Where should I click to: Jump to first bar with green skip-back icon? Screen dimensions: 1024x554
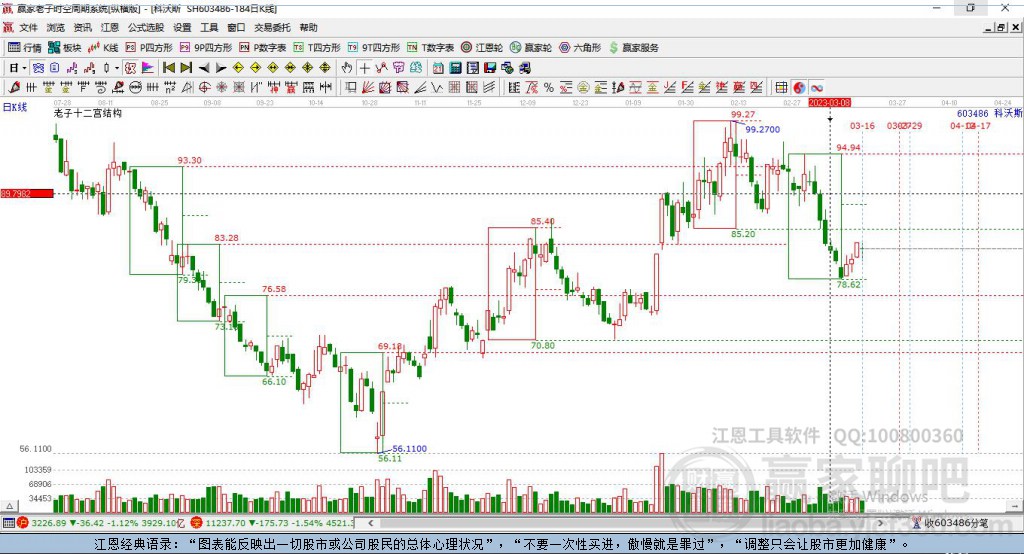click(168, 67)
